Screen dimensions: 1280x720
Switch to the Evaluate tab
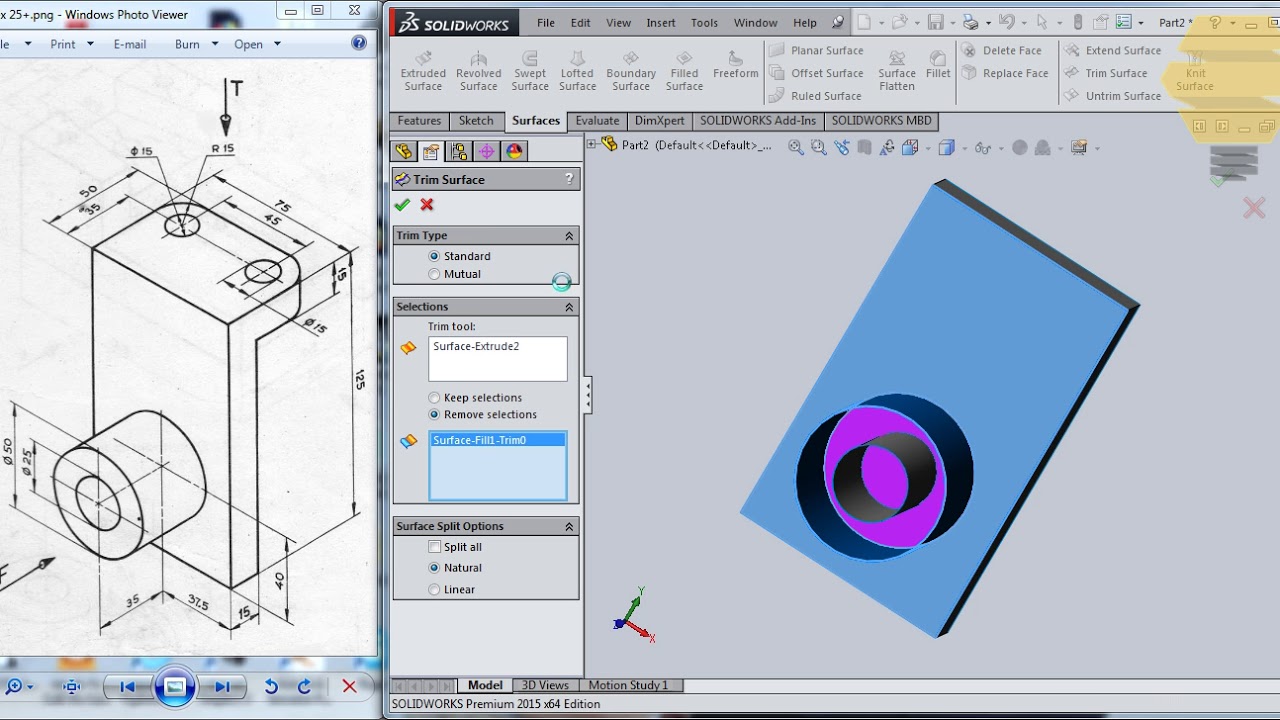pyautogui.click(x=597, y=121)
